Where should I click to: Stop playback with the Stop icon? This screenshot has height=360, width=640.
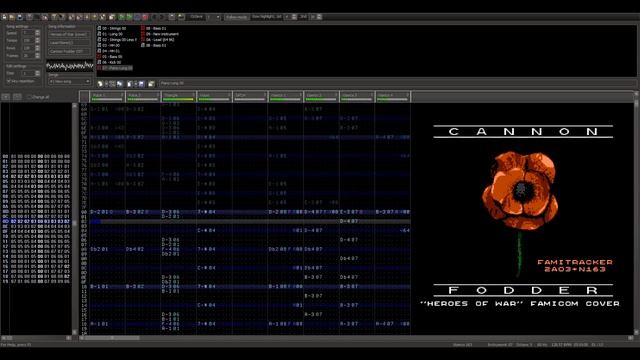138,17
